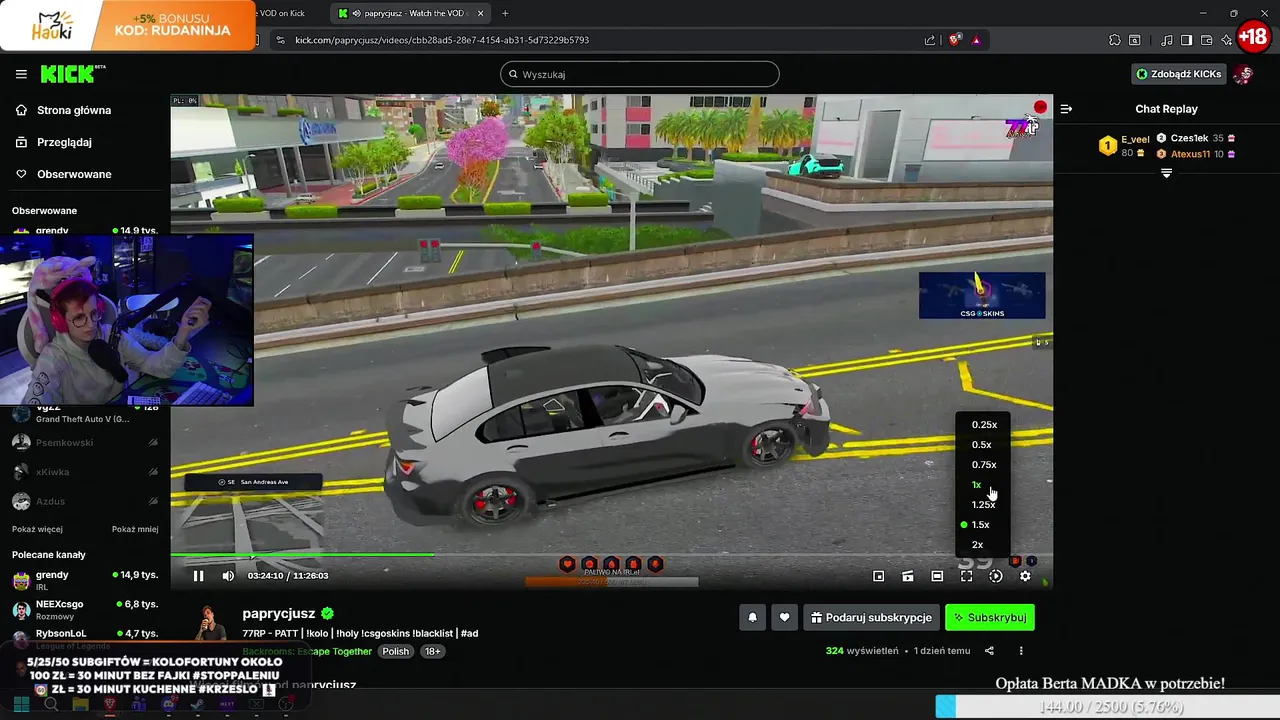Click the Polish language tag
Image resolution: width=1280 pixels, height=720 pixels.
pos(396,651)
